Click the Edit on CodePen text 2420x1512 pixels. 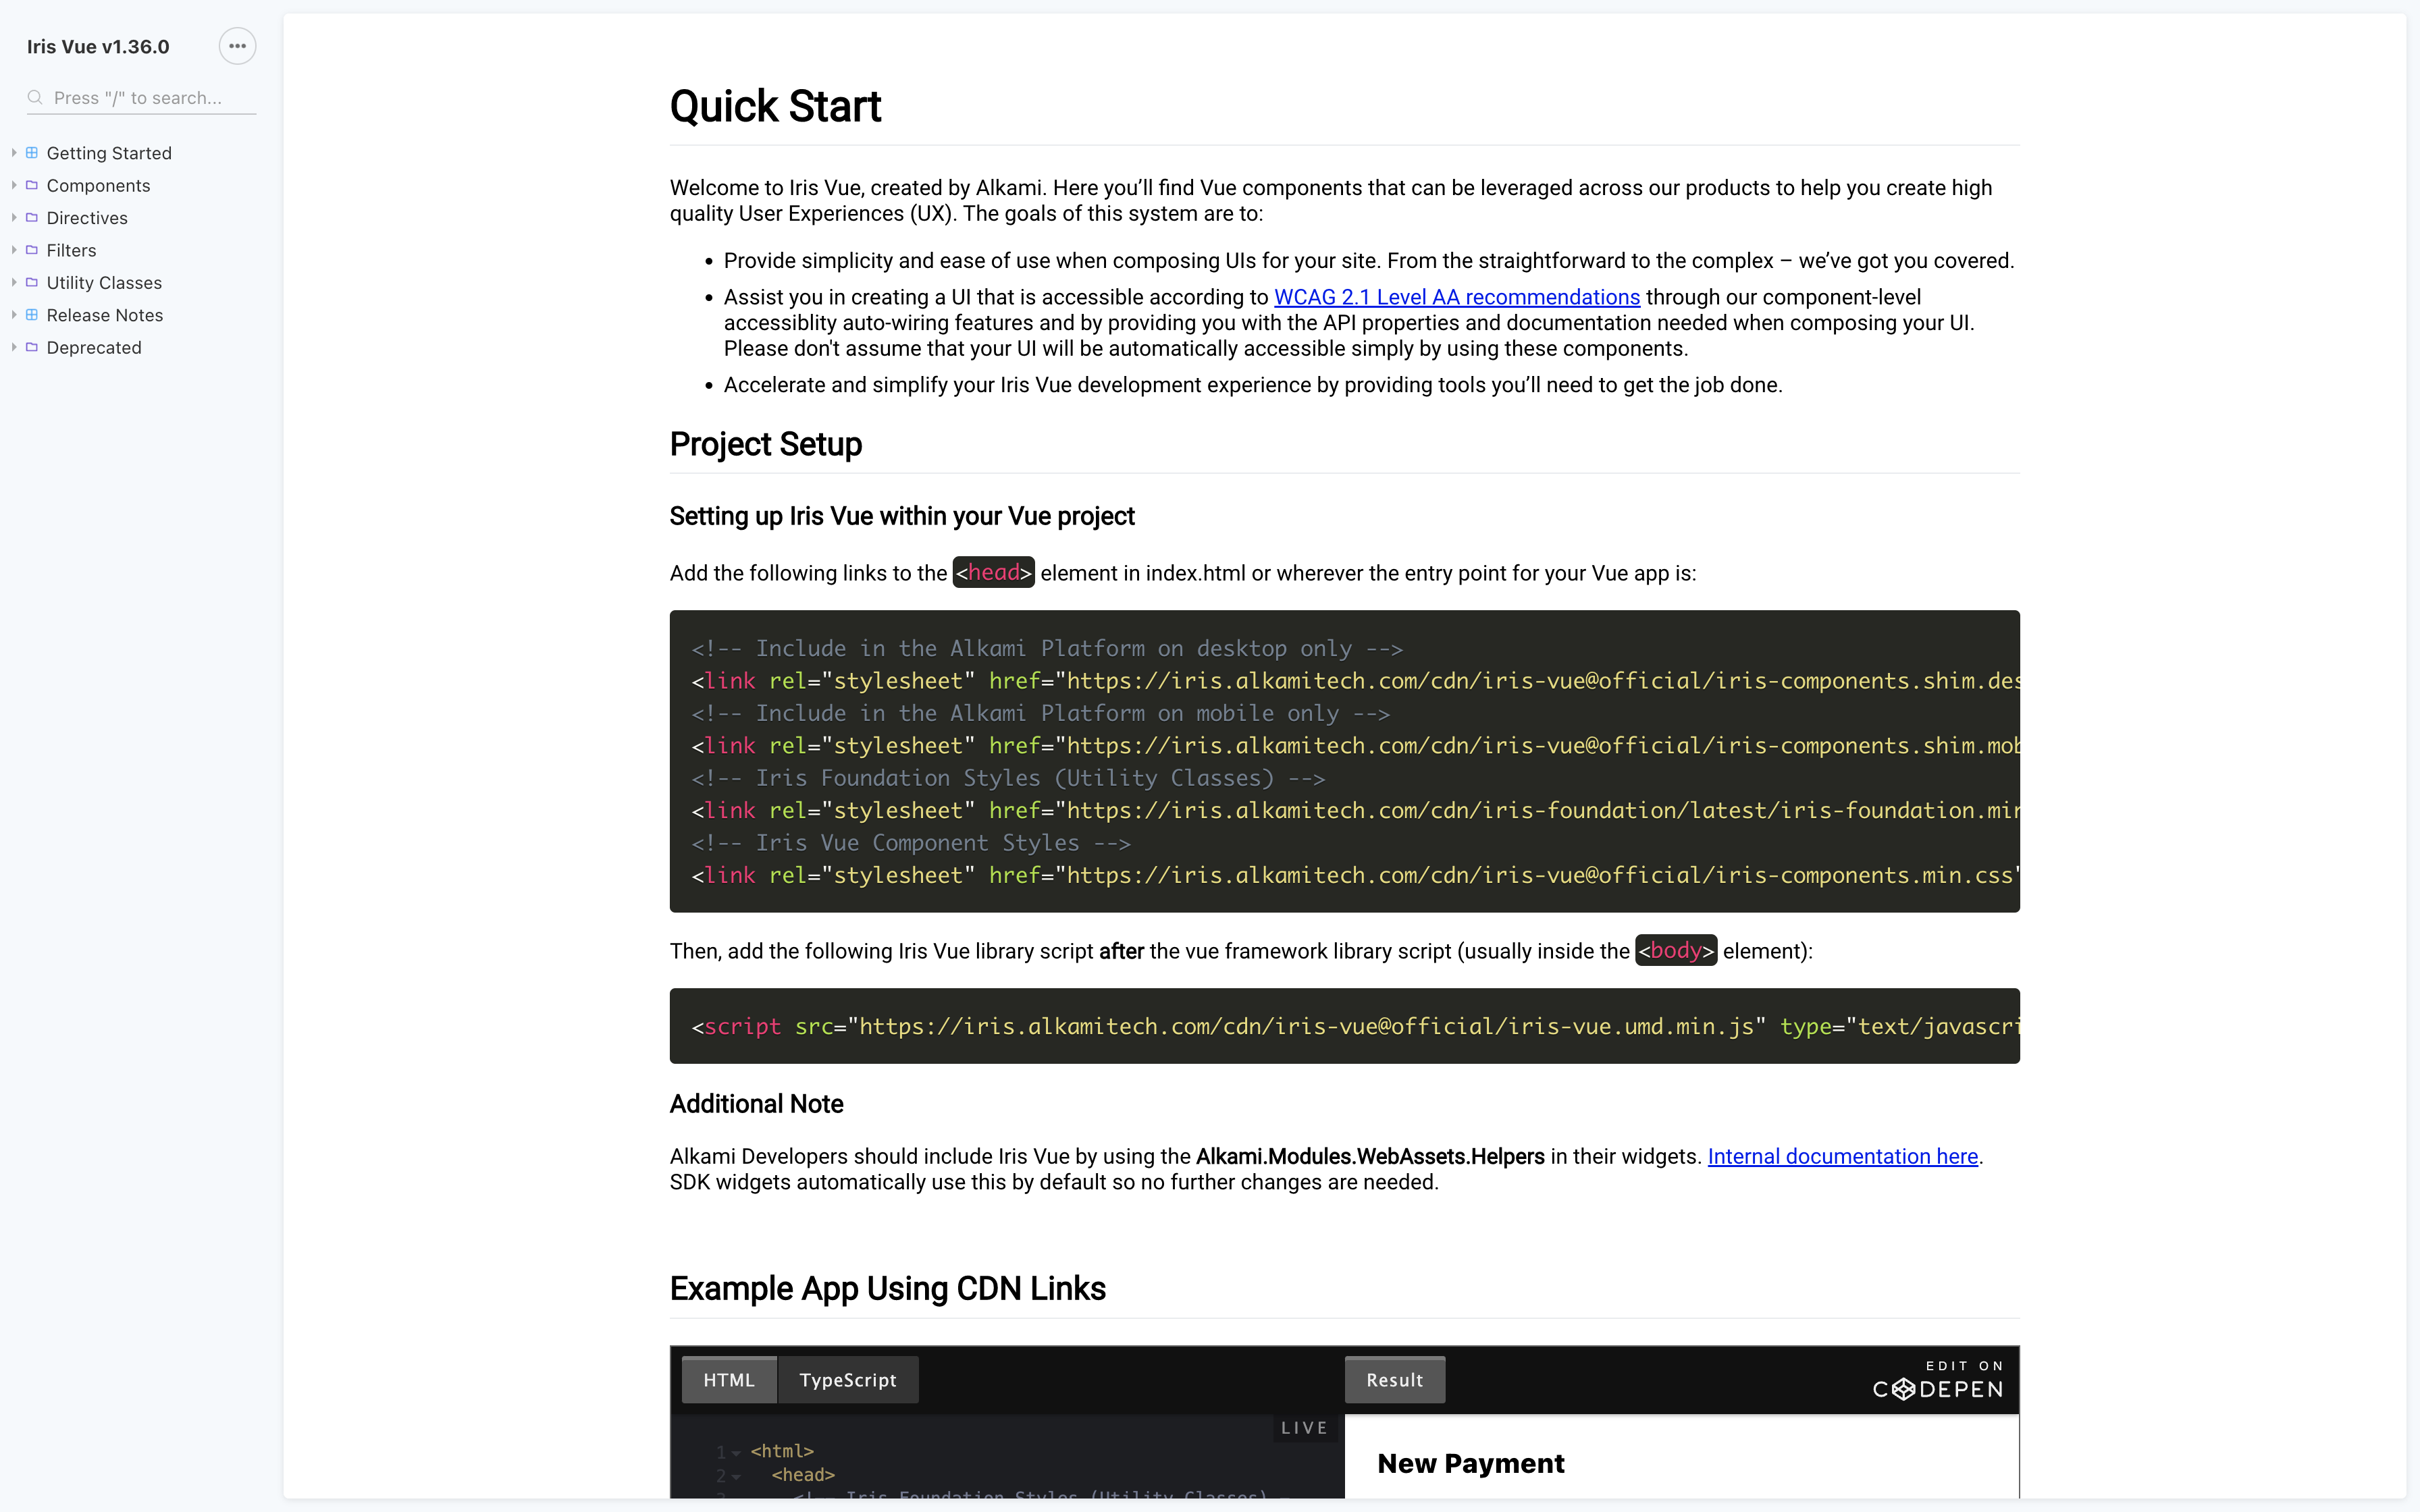pos(1965,1366)
